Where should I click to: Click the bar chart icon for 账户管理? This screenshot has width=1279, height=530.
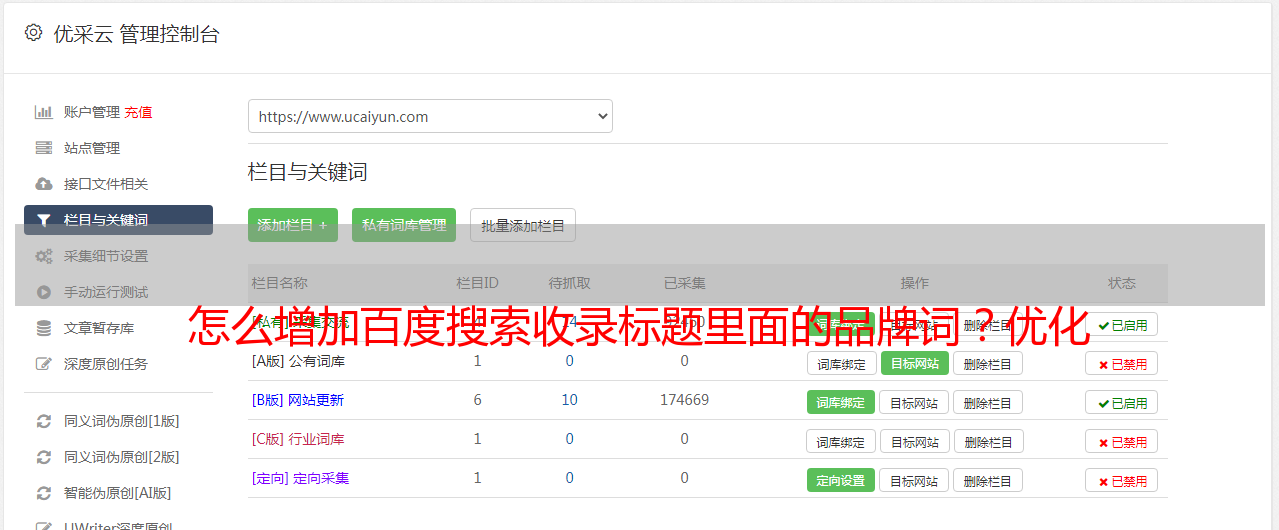point(43,112)
